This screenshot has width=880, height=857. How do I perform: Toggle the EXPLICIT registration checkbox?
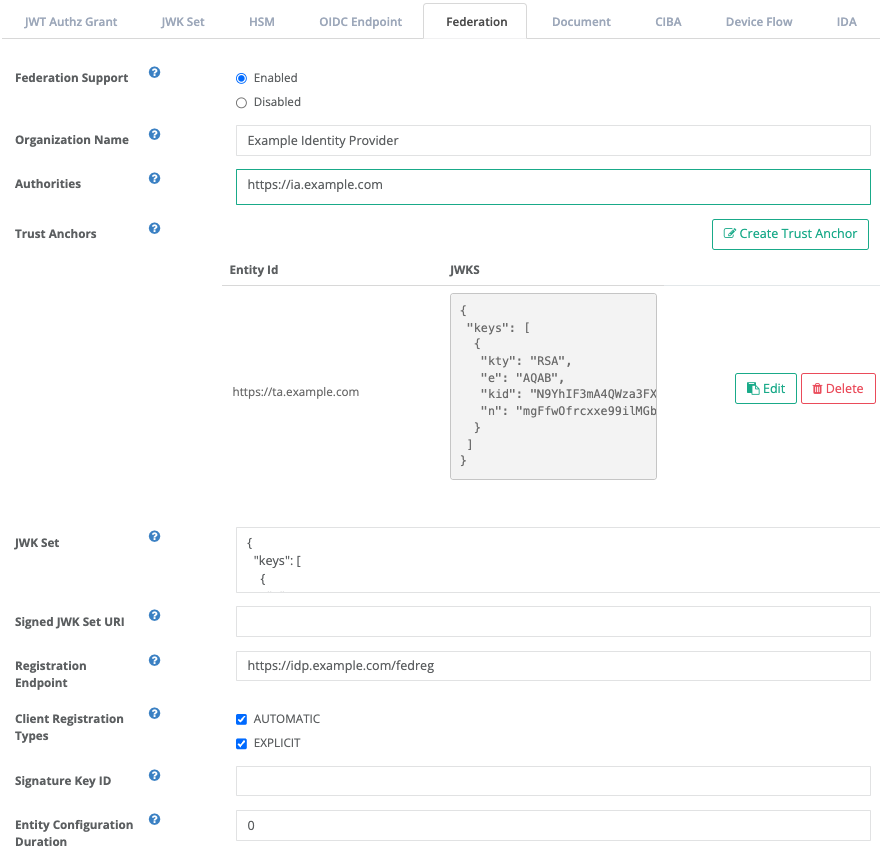pyautogui.click(x=241, y=744)
